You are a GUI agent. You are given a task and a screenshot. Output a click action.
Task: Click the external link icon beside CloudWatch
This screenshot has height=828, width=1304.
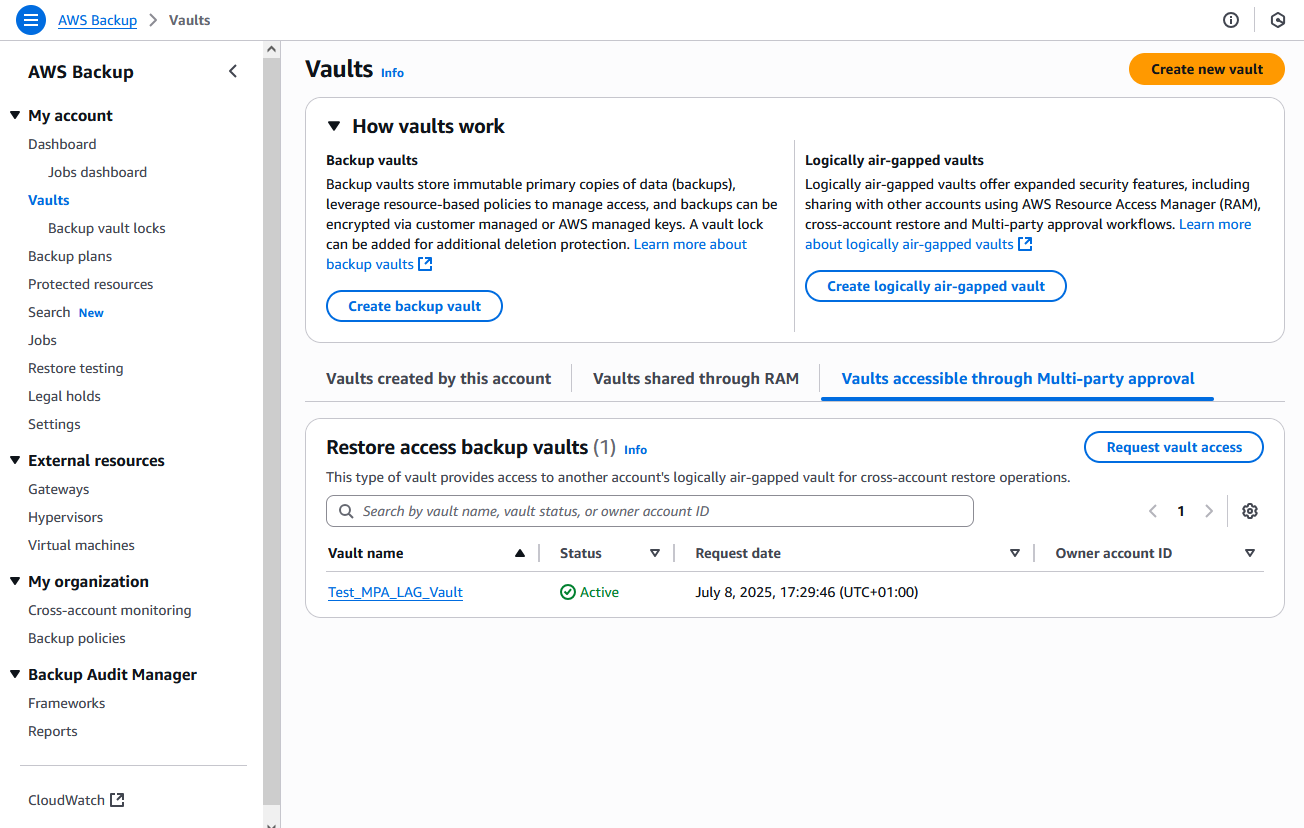click(x=118, y=800)
